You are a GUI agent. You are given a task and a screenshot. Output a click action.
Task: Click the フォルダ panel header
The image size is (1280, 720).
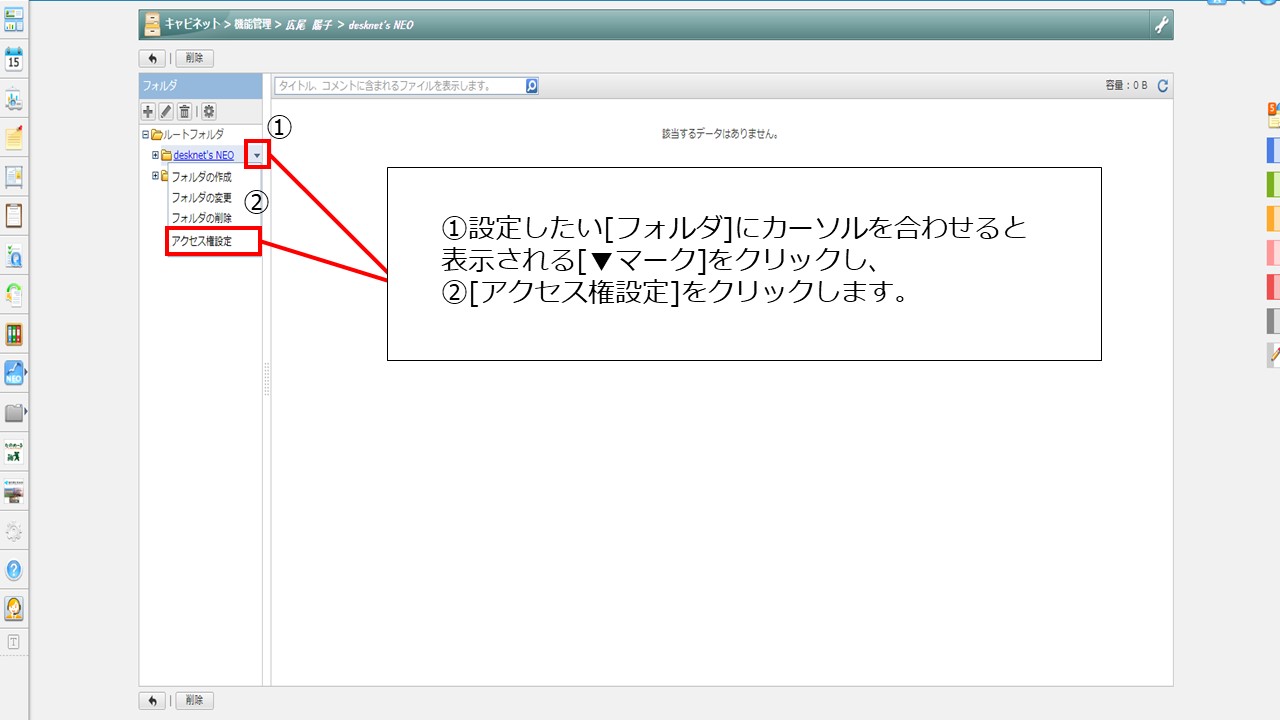pyautogui.click(x=200, y=86)
